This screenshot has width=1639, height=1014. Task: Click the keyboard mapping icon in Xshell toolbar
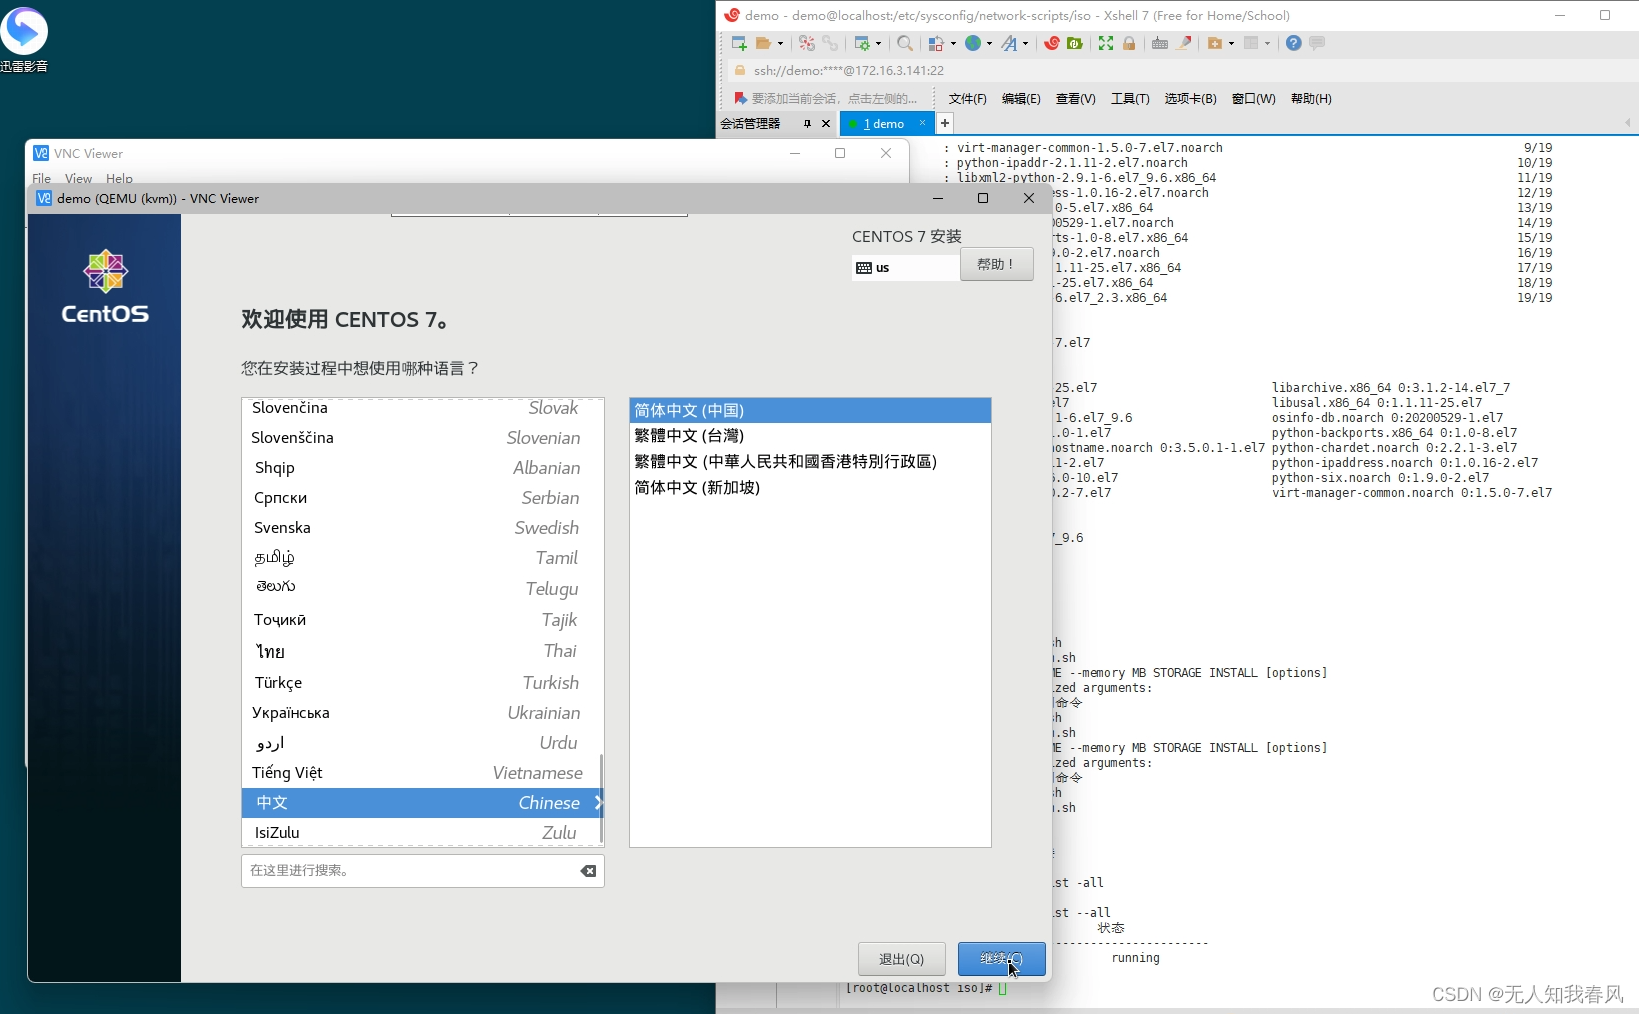pos(1160,43)
